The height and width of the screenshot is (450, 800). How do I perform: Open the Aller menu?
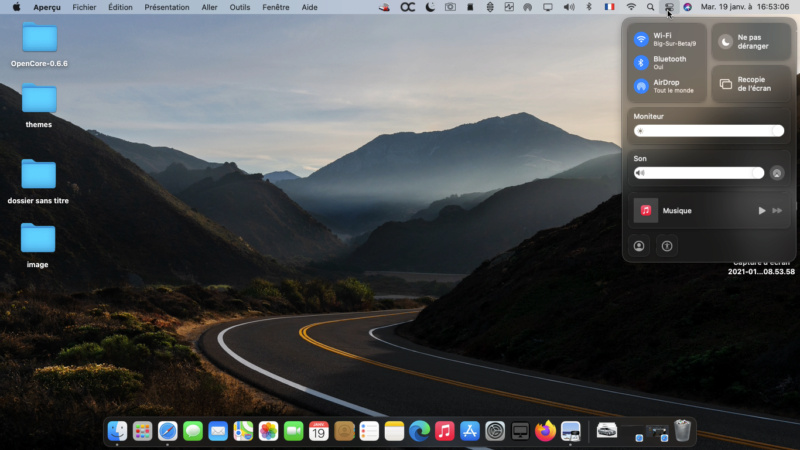209,7
